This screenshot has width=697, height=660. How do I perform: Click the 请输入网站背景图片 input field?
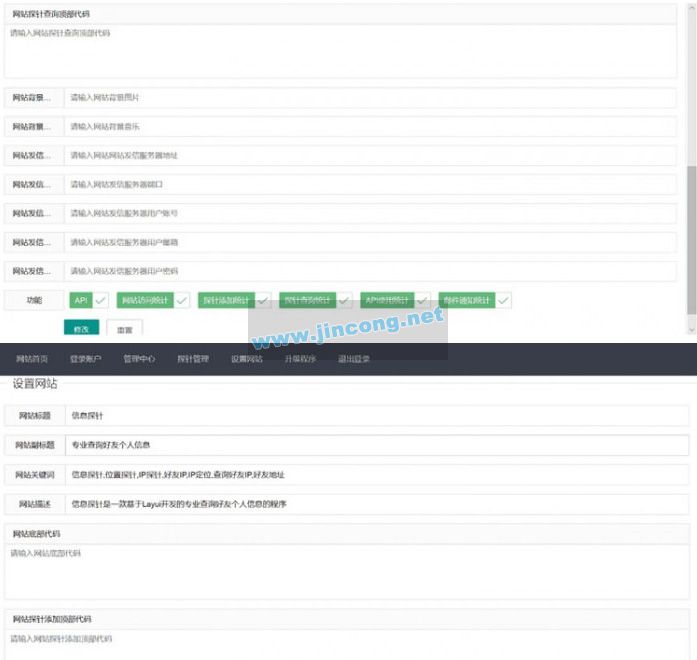pos(371,98)
